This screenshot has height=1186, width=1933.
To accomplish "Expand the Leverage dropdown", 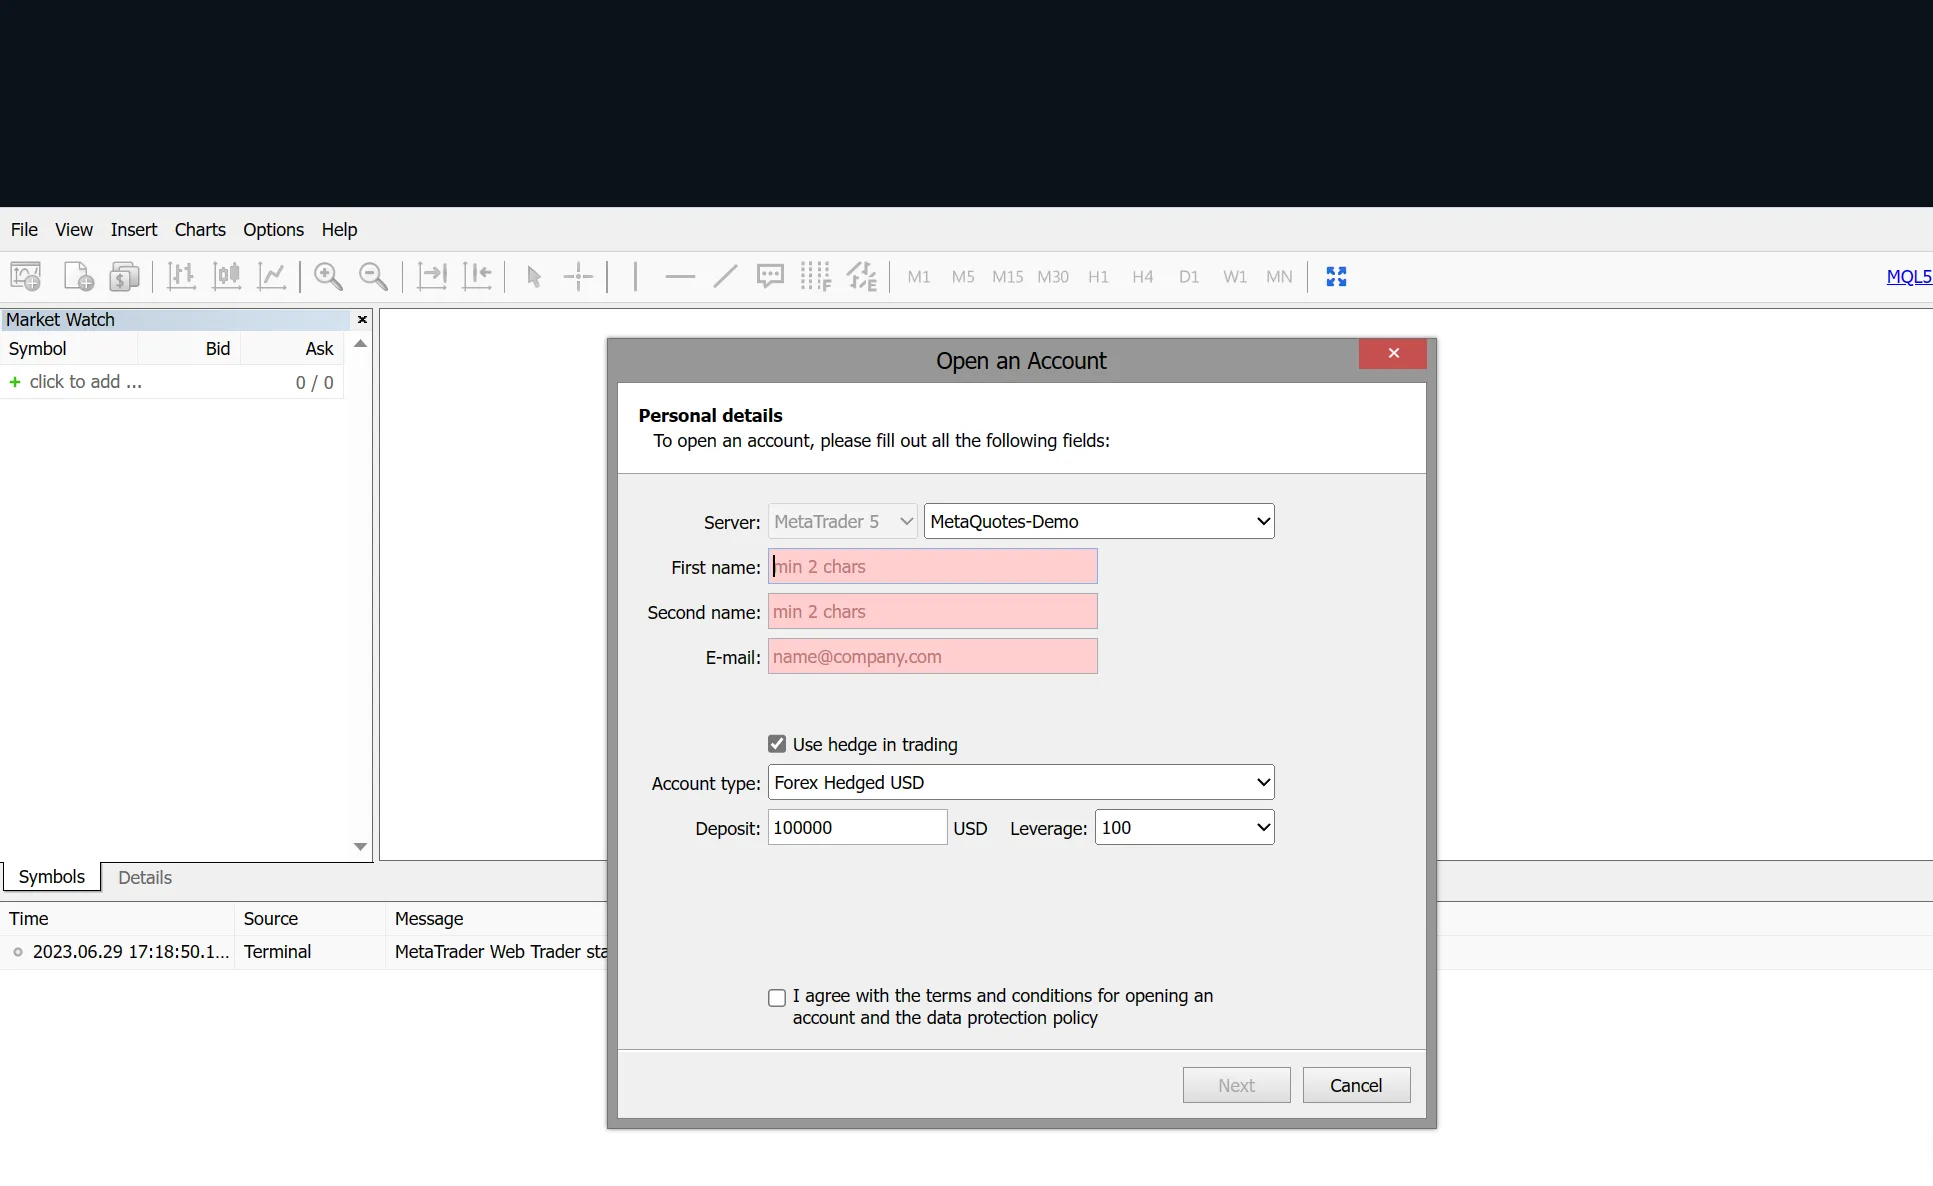I will (1185, 827).
